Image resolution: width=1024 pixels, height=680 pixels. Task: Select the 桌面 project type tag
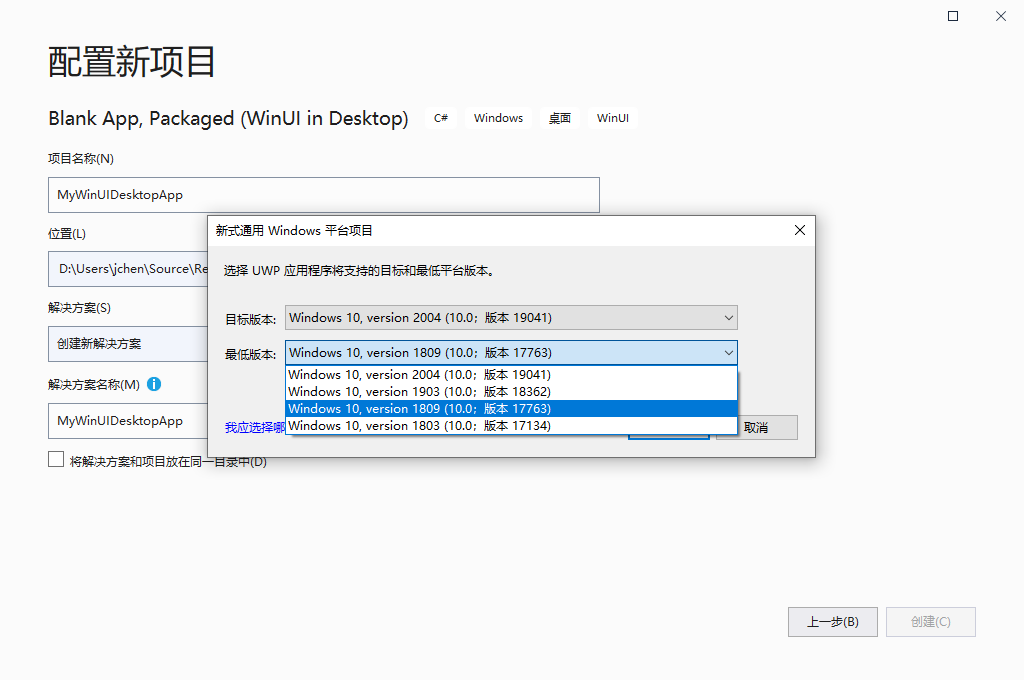(x=560, y=117)
